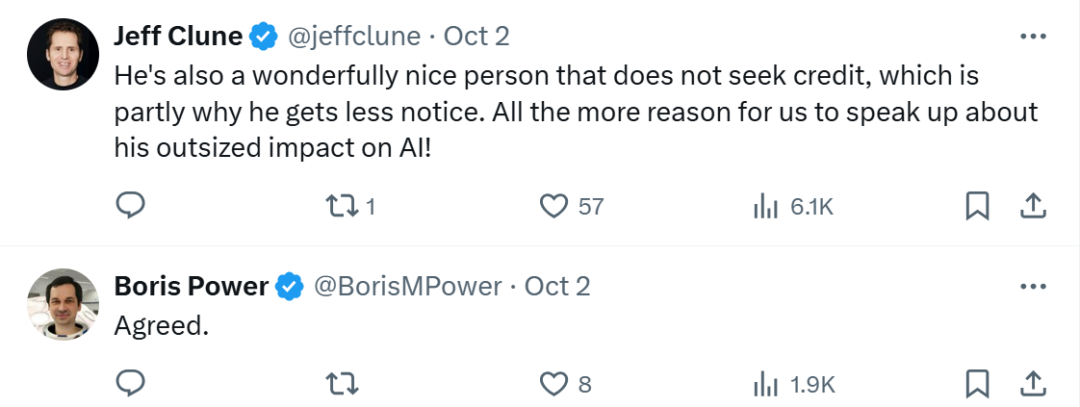The image size is (1080, 407).
Task: Open Boris Power's profile picture
Action: [x=62, y=304]
